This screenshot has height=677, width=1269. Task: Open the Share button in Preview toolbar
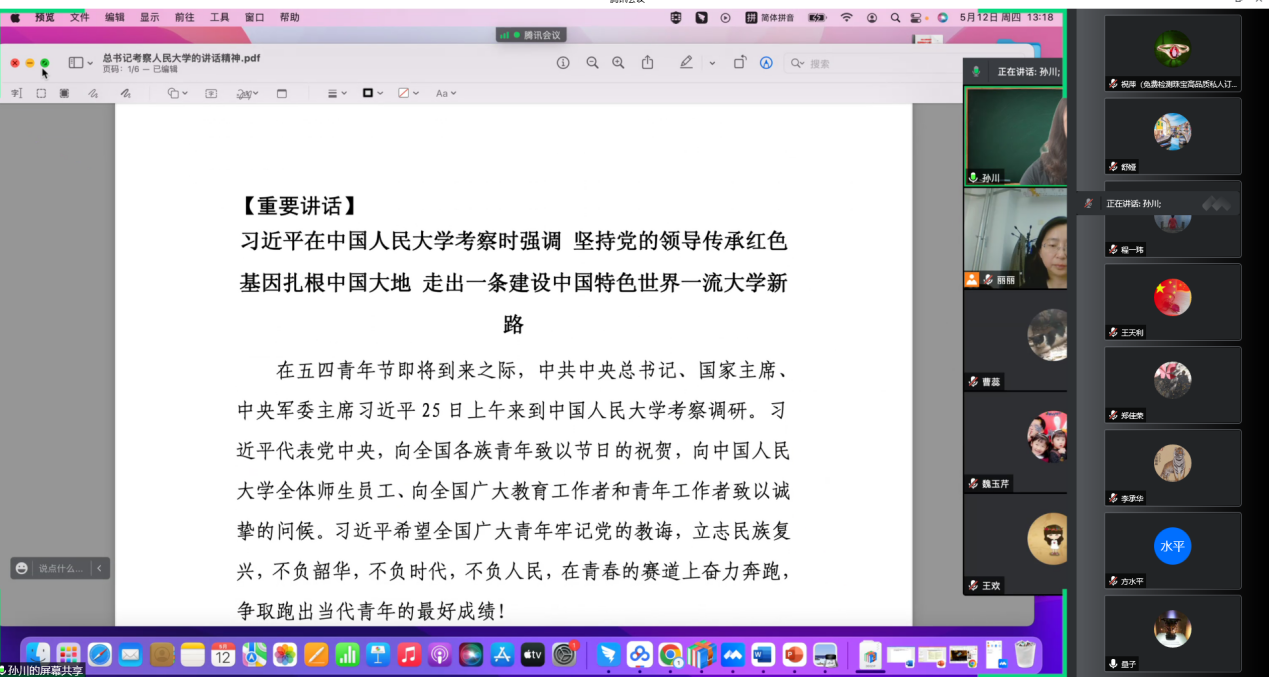pyautogui.click(x=647, y=62)
